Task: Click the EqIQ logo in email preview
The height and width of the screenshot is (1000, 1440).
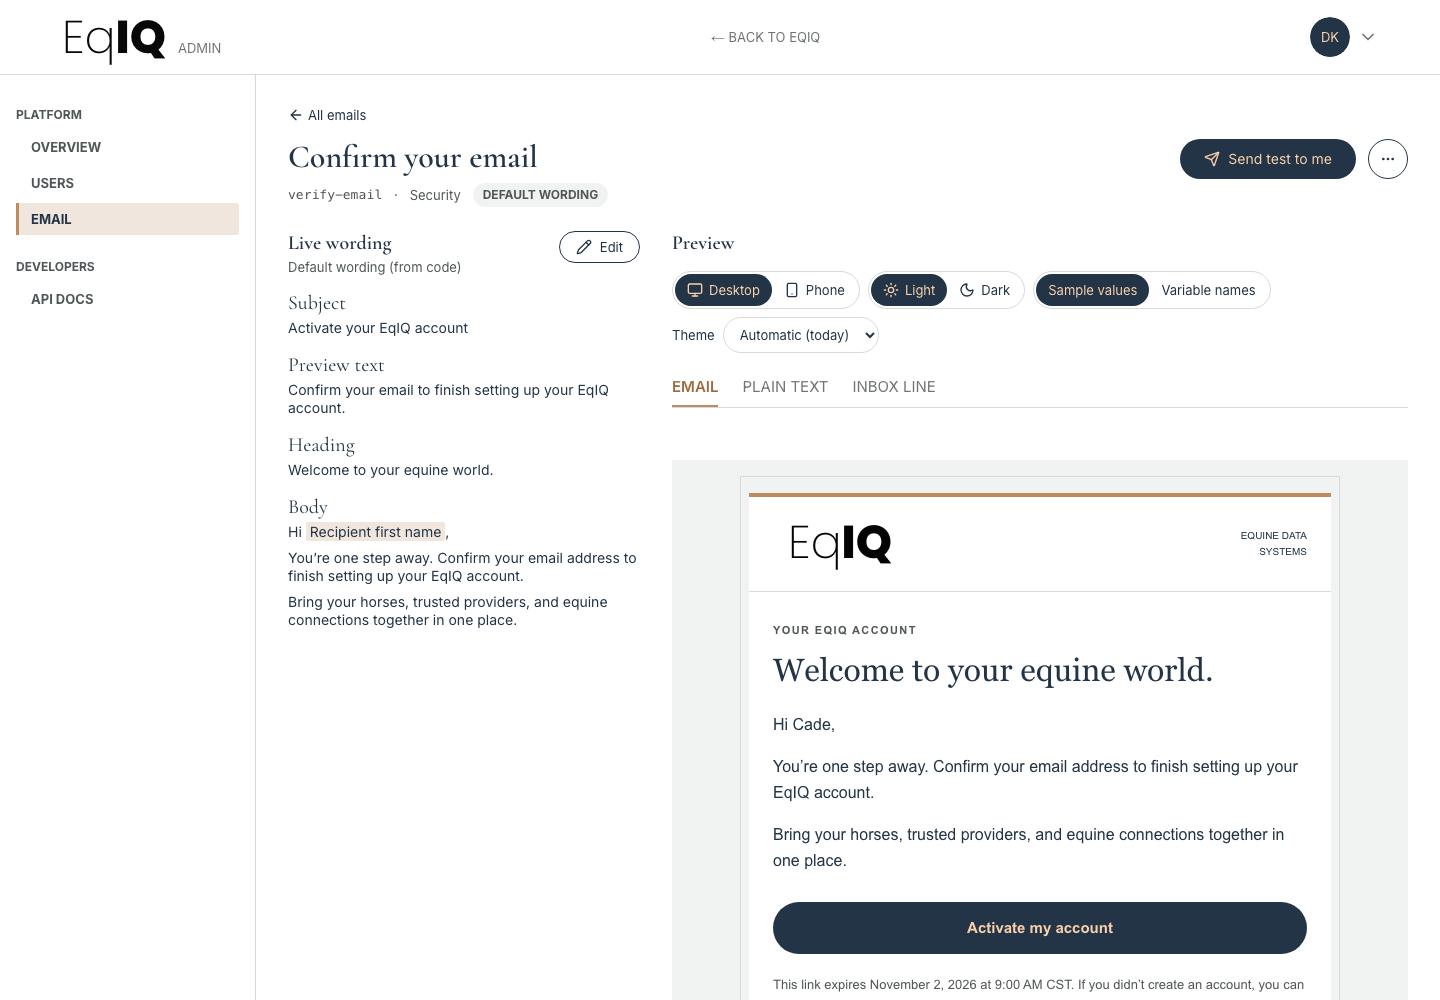Action: click(840, 546)
